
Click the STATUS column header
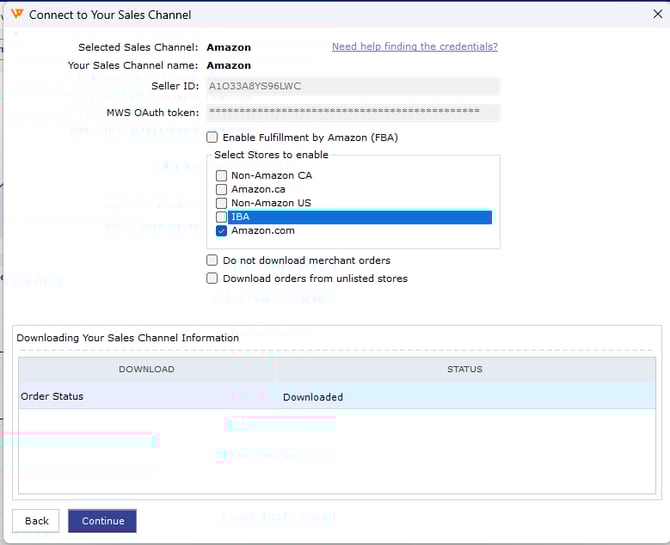coord(464,369)
